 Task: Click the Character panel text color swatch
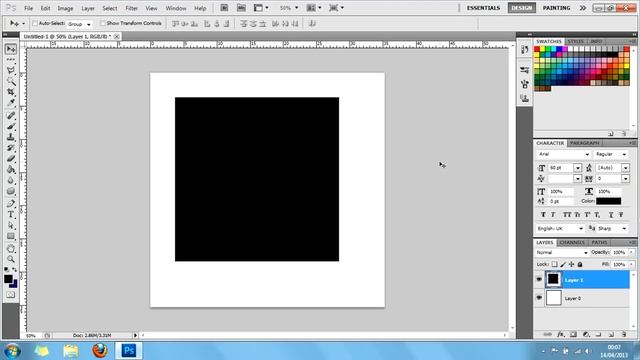(609, 201)
